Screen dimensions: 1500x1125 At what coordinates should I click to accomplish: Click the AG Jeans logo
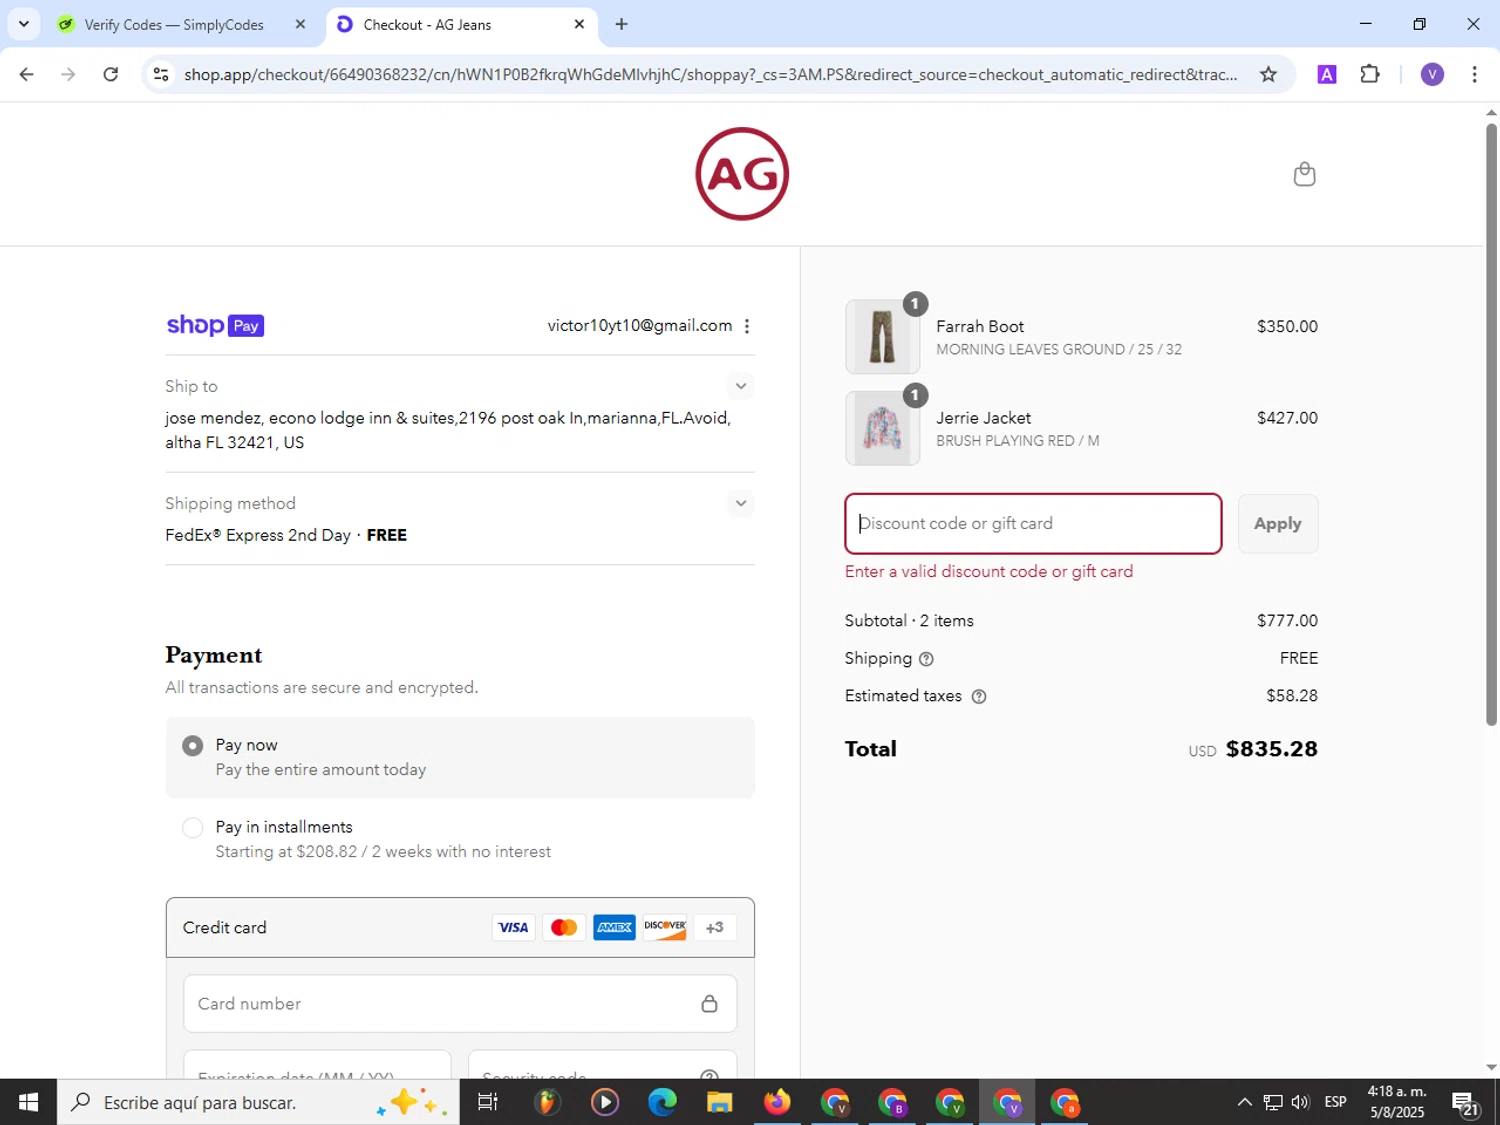(742, 174)
